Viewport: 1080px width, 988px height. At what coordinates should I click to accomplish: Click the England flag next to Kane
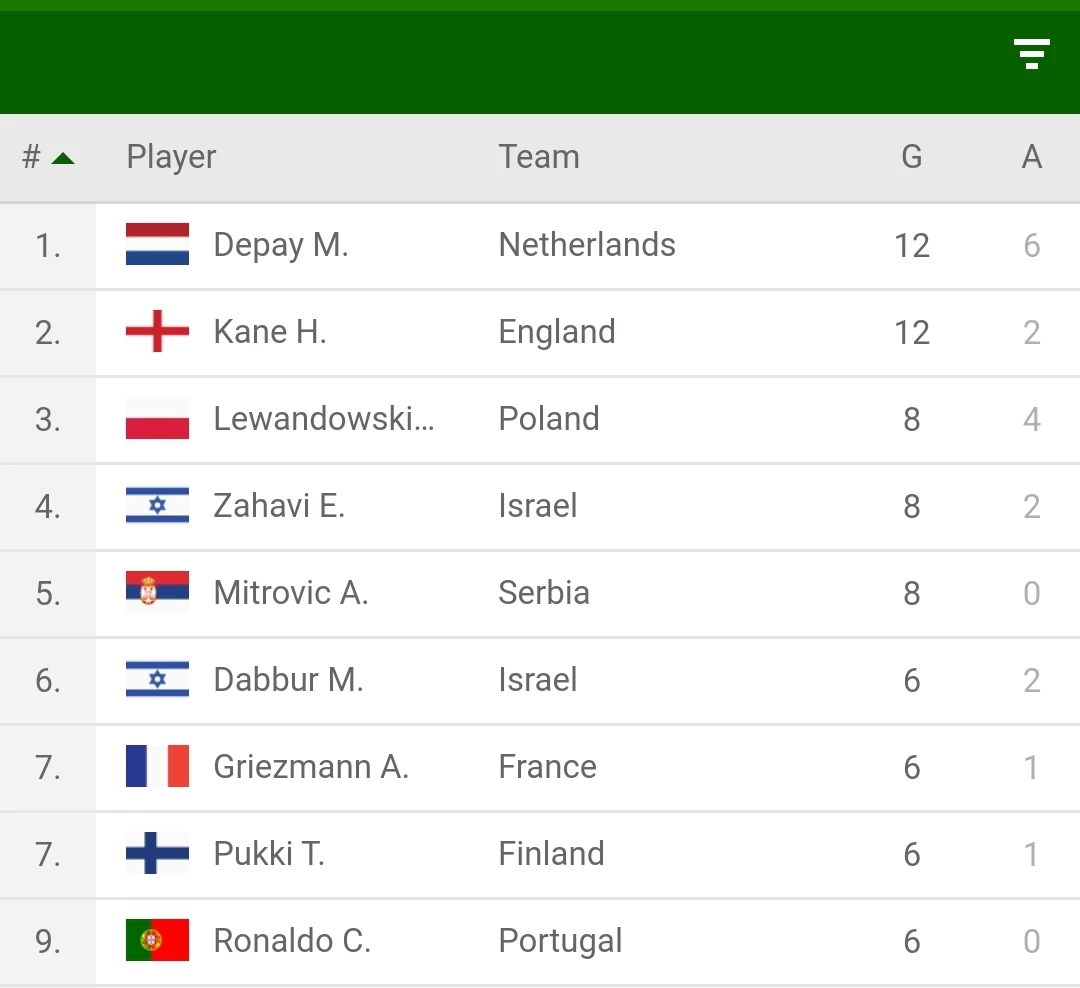157,331
